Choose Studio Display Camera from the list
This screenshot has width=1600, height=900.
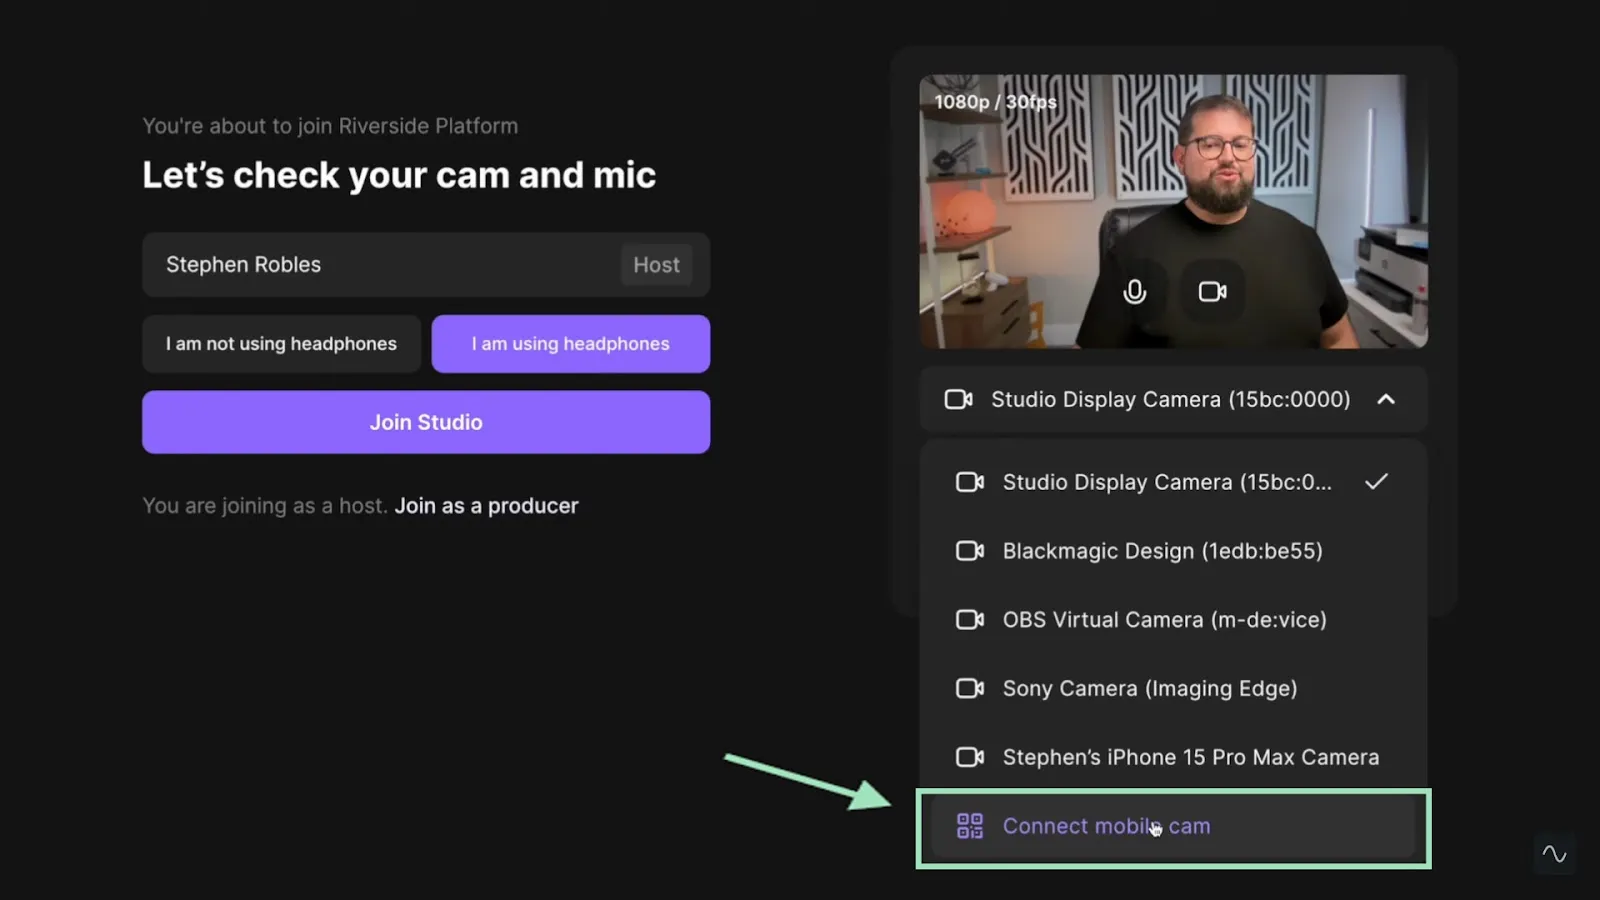(1173, 482)
